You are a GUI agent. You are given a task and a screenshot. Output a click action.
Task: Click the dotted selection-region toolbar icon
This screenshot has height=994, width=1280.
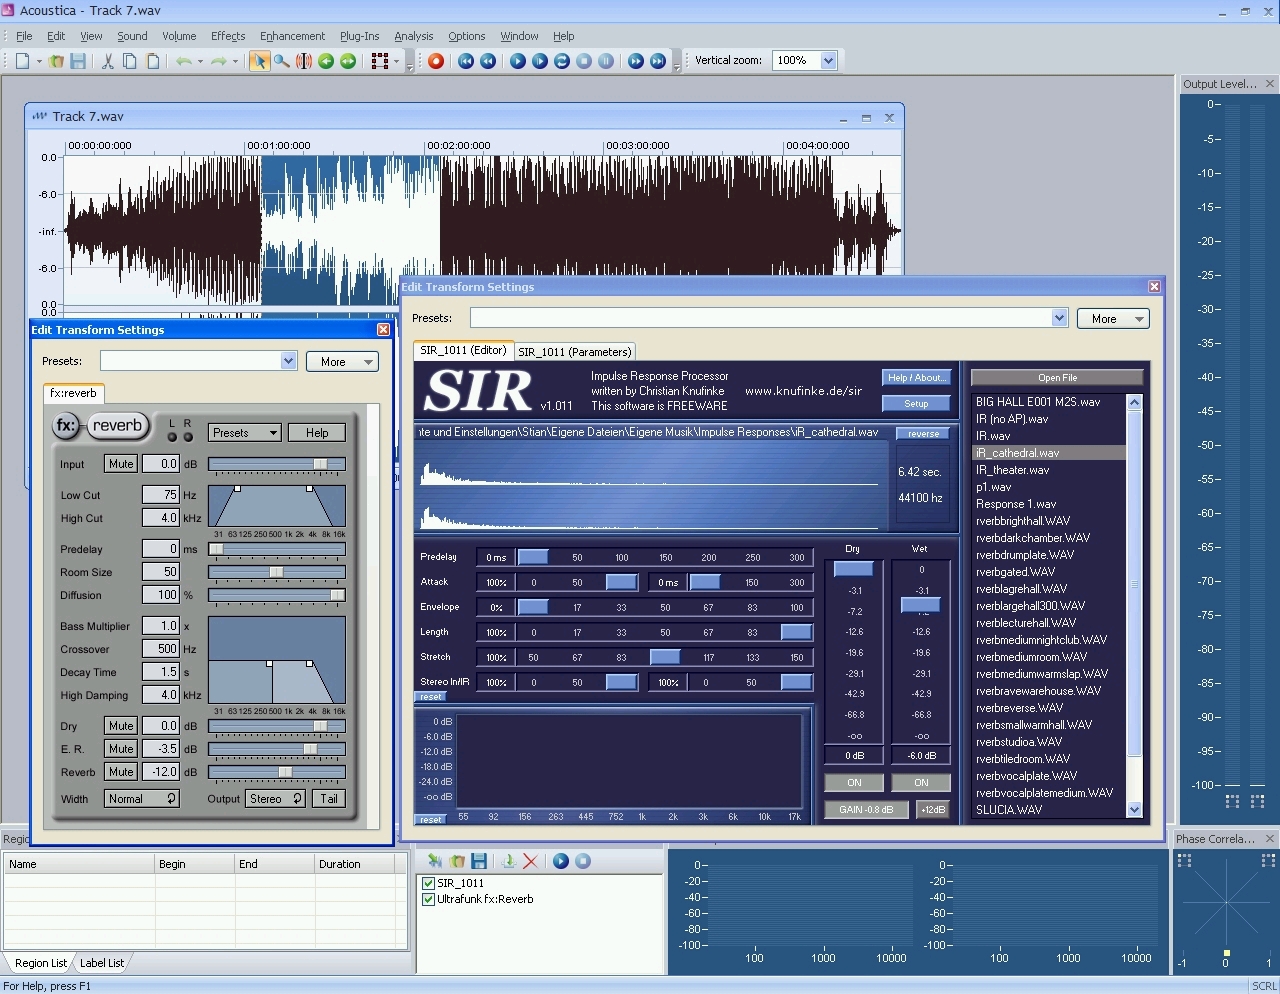point(380,61)
